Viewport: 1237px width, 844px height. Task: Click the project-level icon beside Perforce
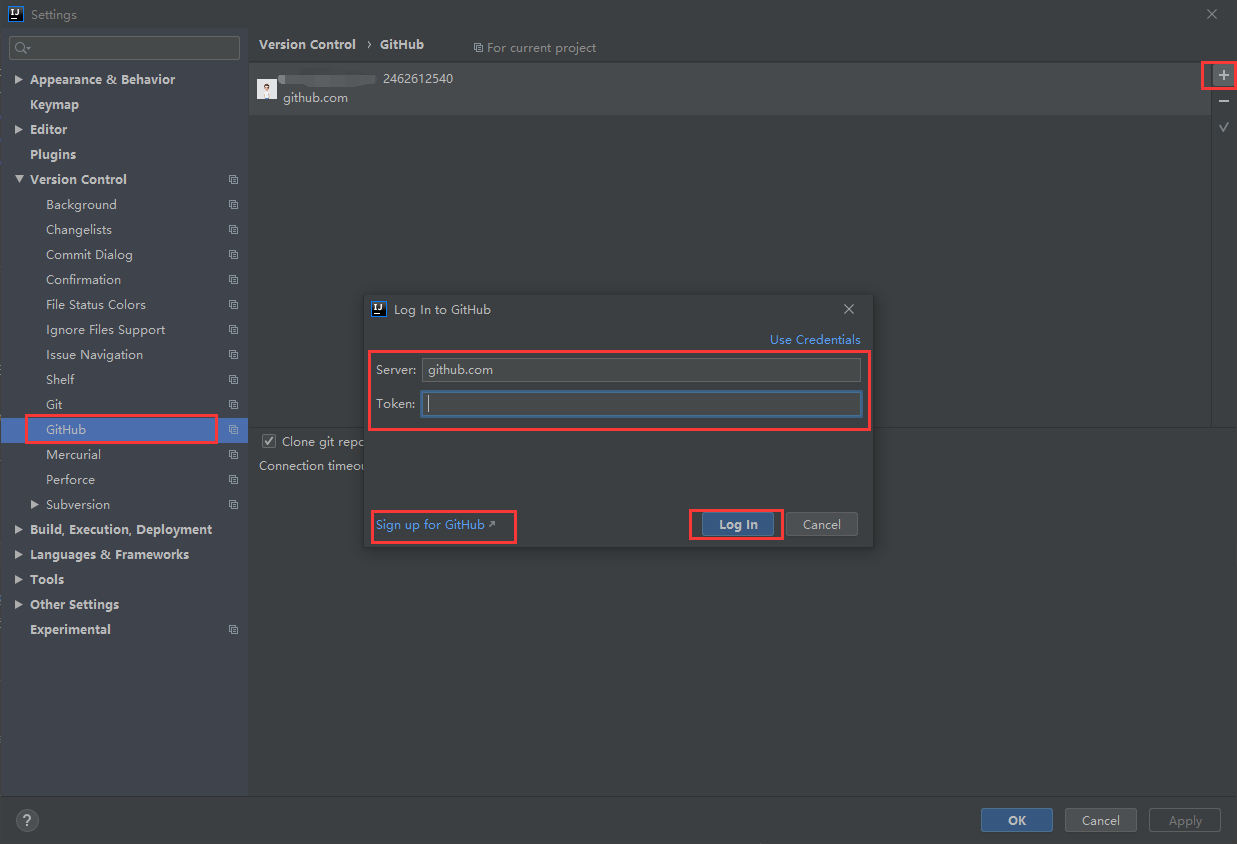tap(233, 480)
